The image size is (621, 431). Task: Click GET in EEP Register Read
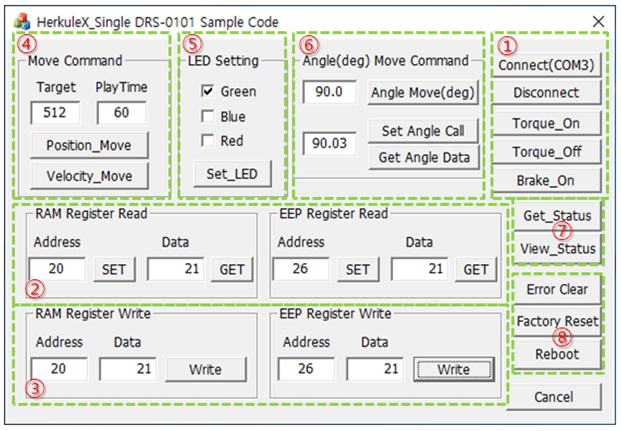point(476,270)
